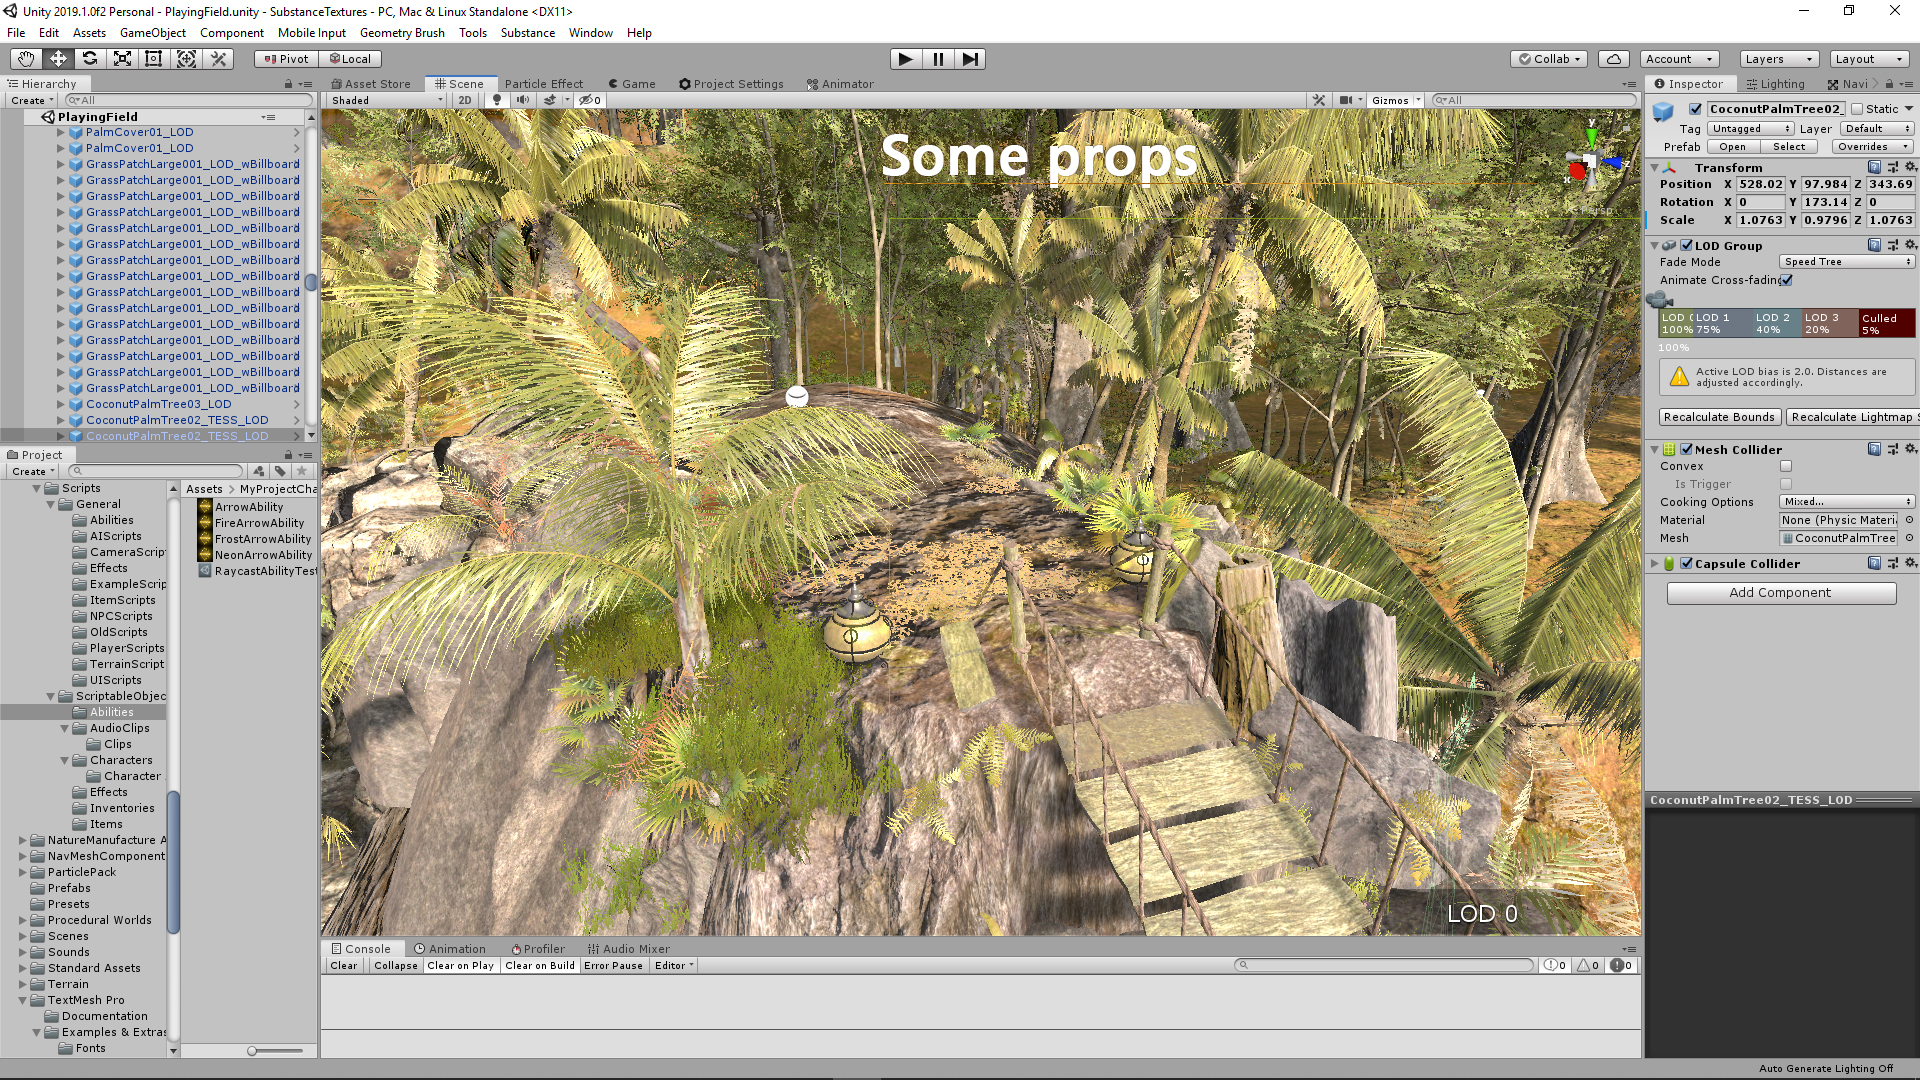Open the Layer dropdown (Default)
This screenshot has height=1080, width=1920.
(x=1877, y=129)
